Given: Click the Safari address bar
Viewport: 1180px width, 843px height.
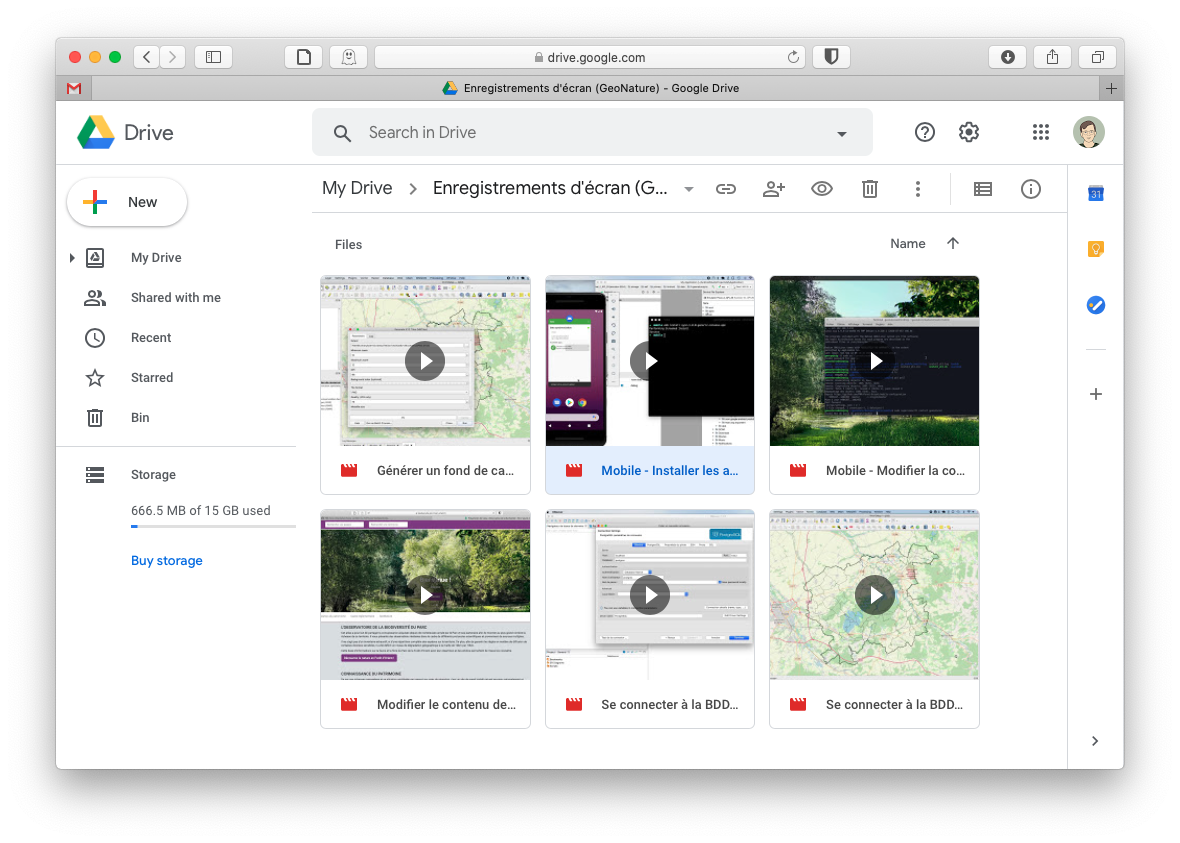Looking at the screenshot, I should (589, 57).
